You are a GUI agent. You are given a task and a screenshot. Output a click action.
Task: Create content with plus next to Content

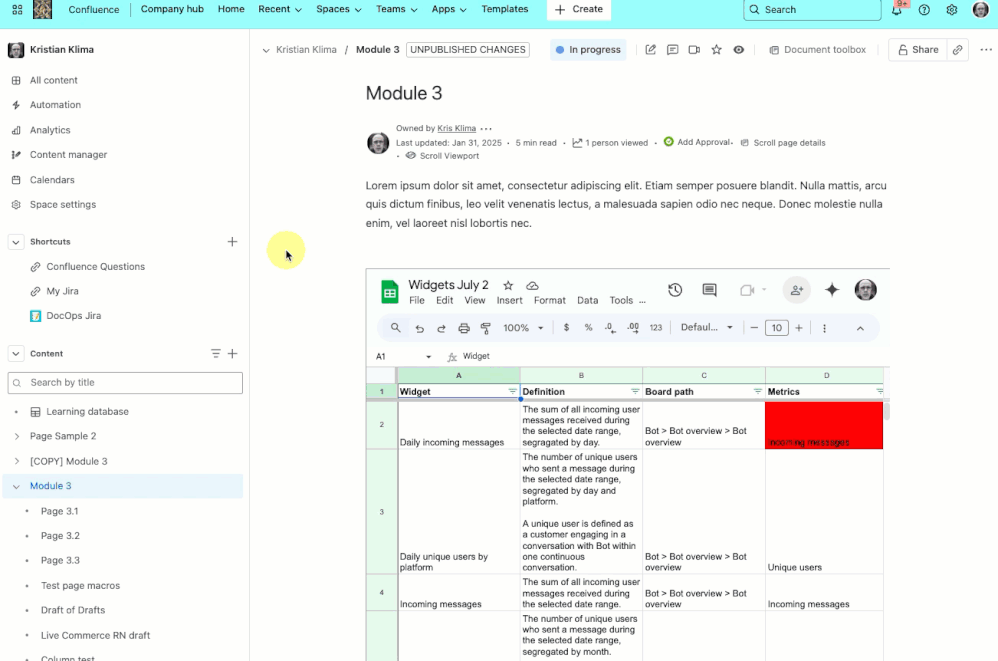(233, 354)
